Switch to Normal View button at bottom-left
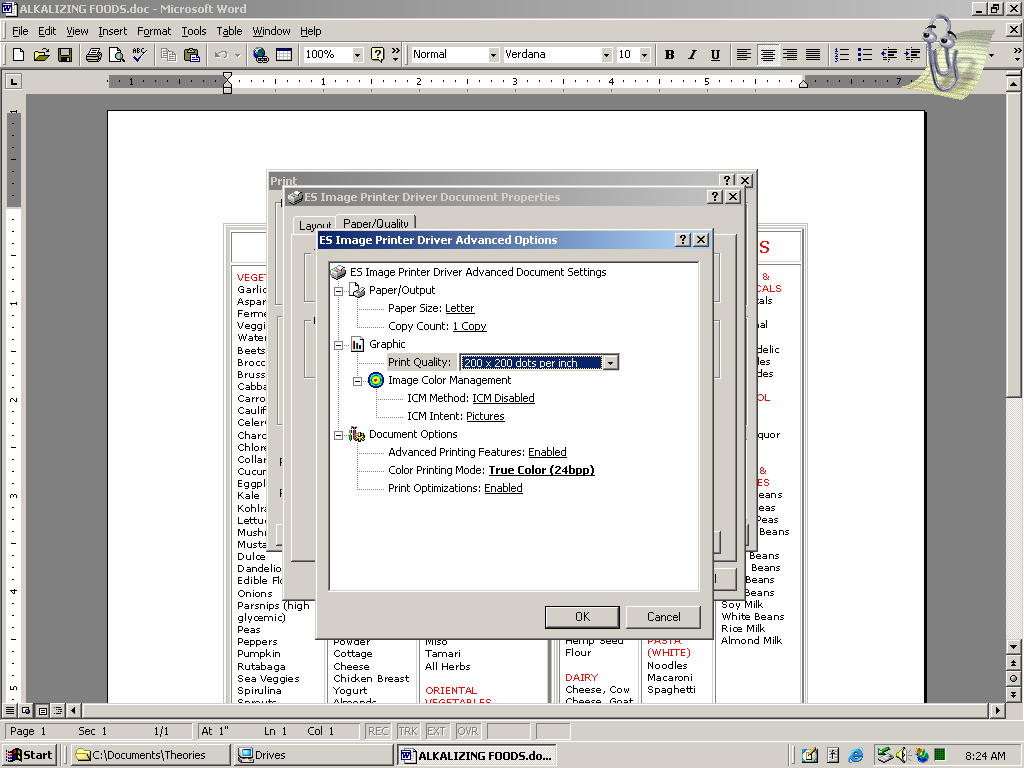The image size is (1024, 768). [x=10, y=710]
